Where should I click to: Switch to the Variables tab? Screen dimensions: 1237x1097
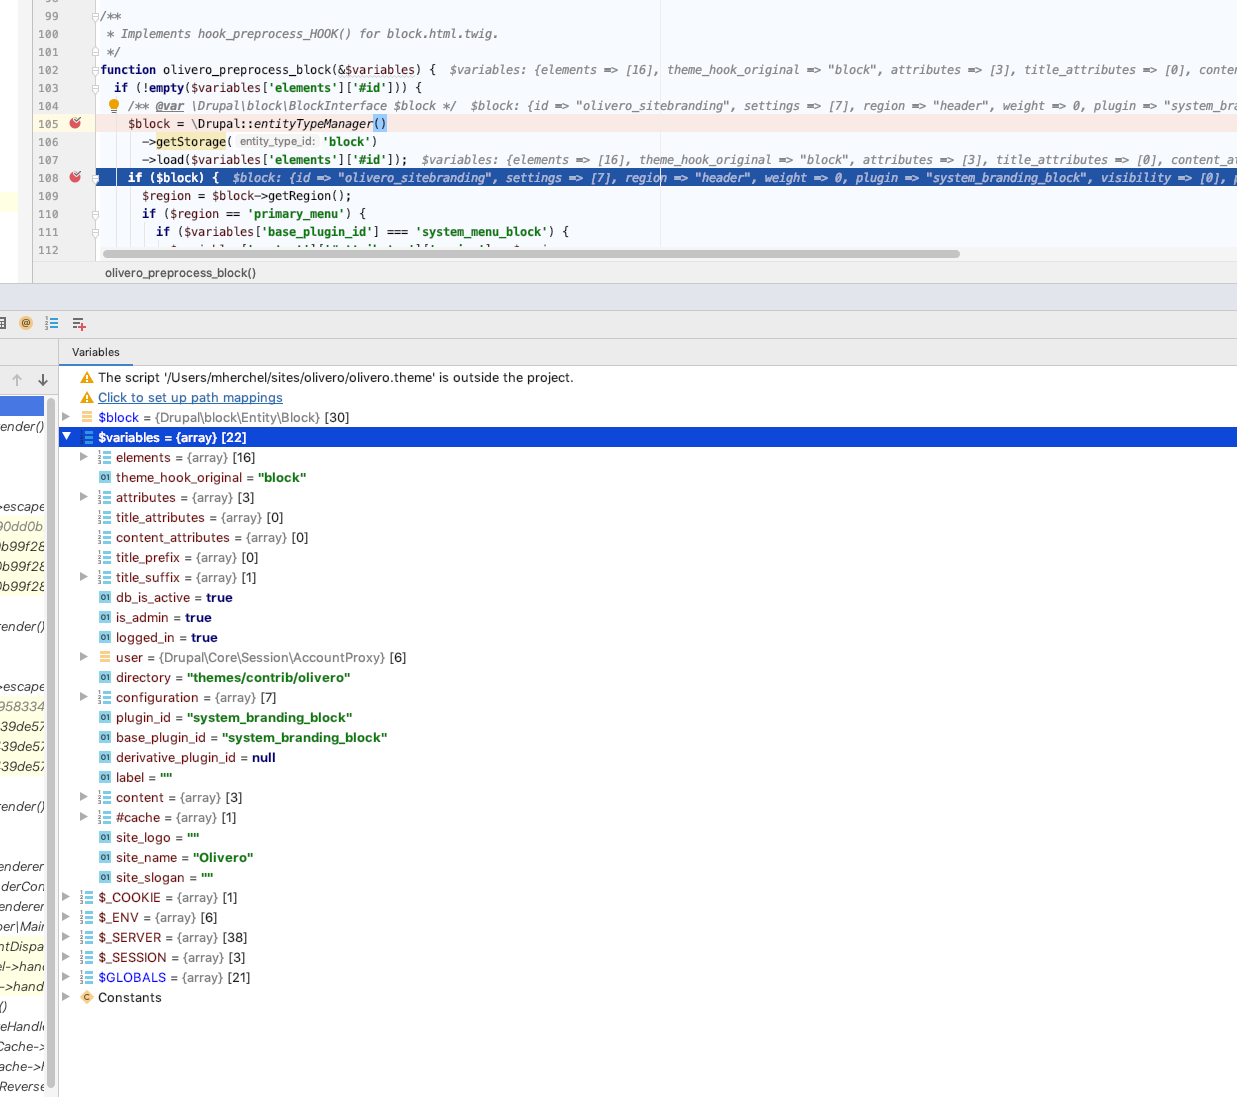coord(96,352)
